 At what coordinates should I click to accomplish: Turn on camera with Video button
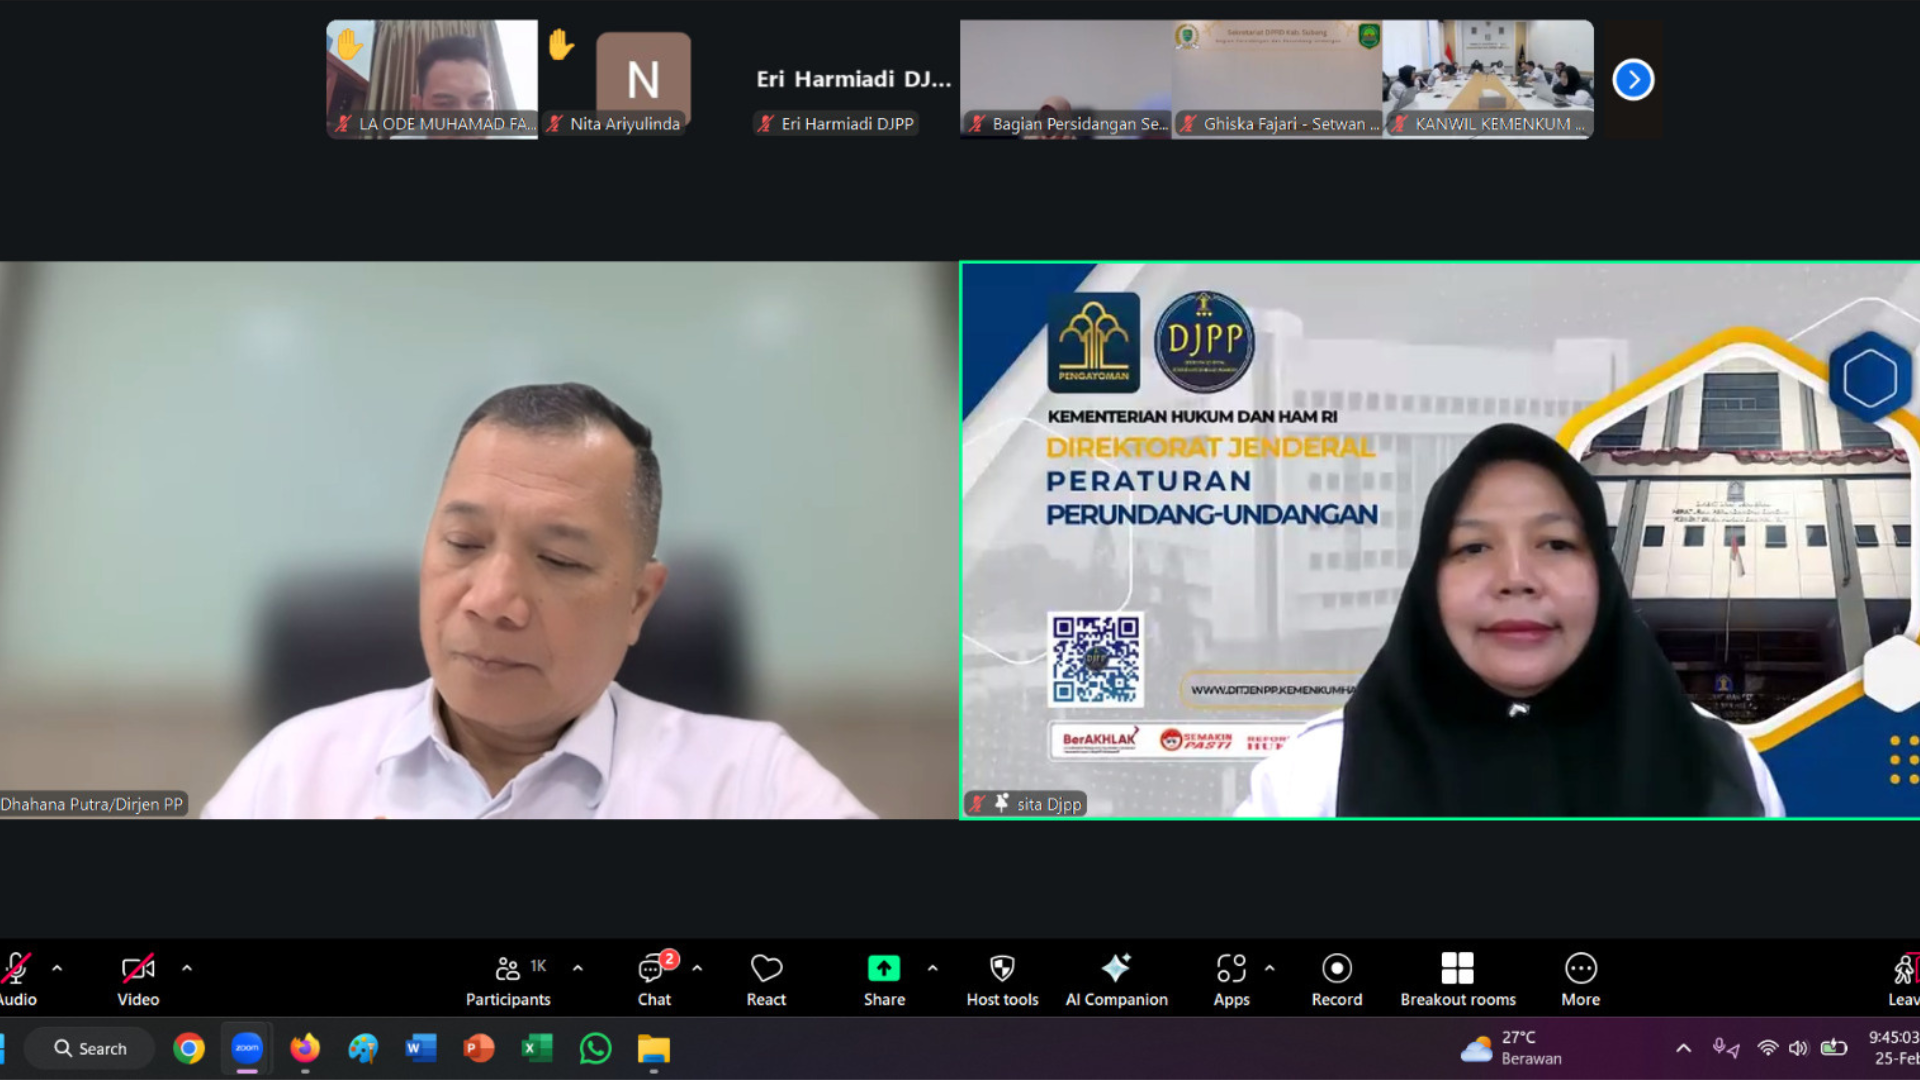coord(138,979)
